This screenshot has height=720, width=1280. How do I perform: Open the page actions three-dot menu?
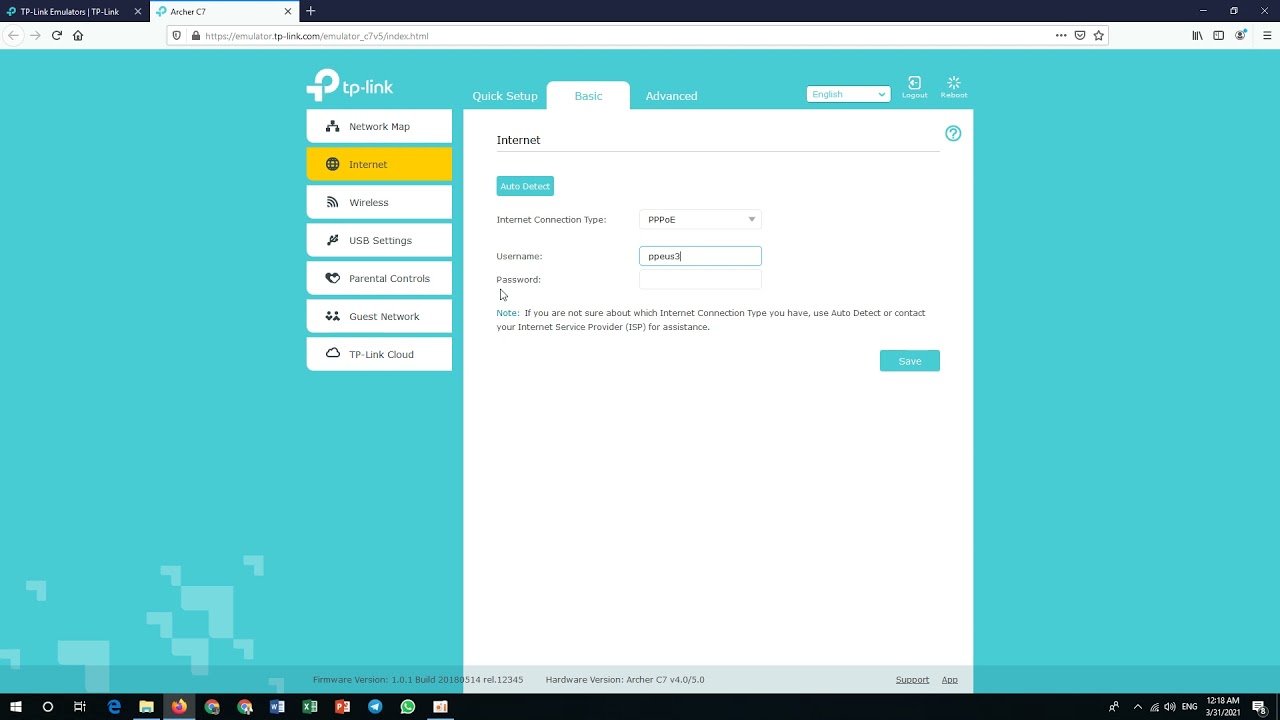1061,35
